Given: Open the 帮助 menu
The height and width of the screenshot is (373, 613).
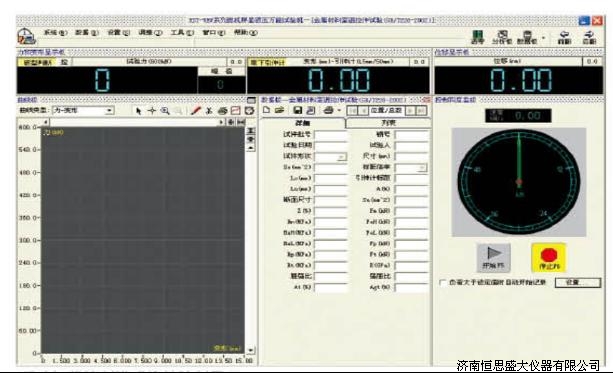Looking at the screenshot, I should (x=245, y=33).
